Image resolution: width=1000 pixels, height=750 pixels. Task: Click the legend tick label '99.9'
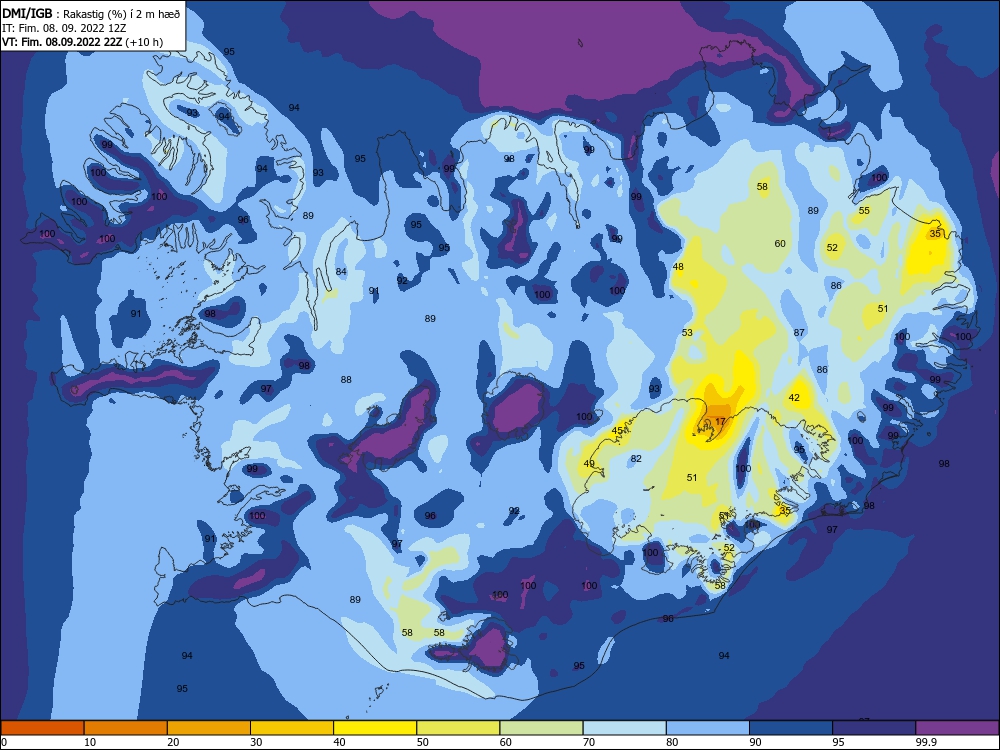point(926,742)
